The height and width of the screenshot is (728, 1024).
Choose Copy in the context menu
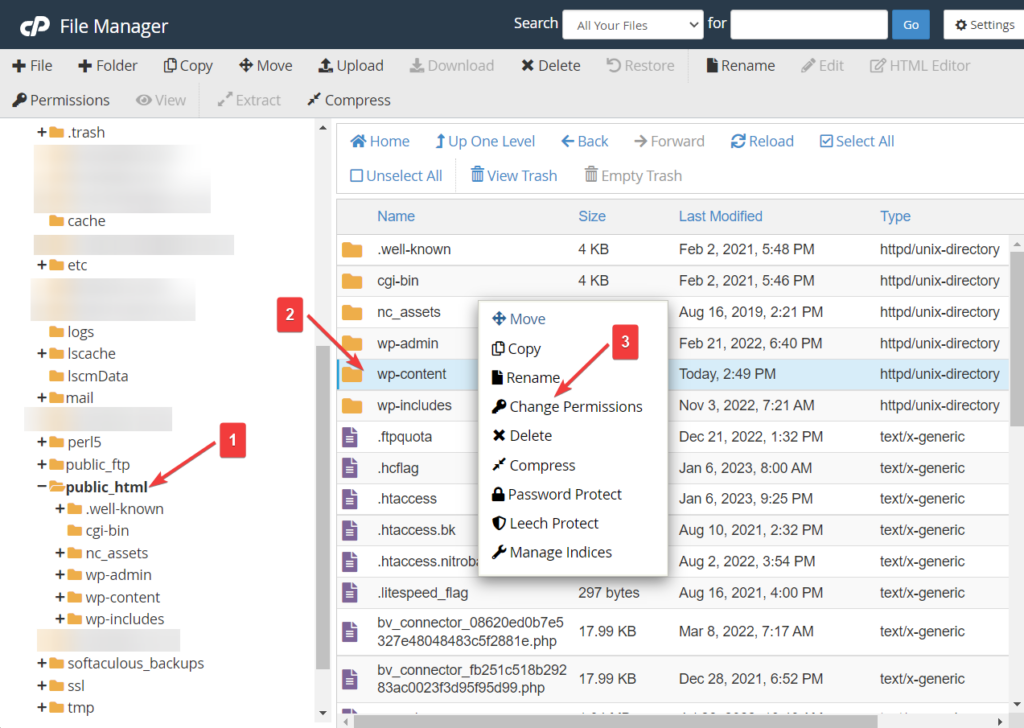(x=517, y=349)
